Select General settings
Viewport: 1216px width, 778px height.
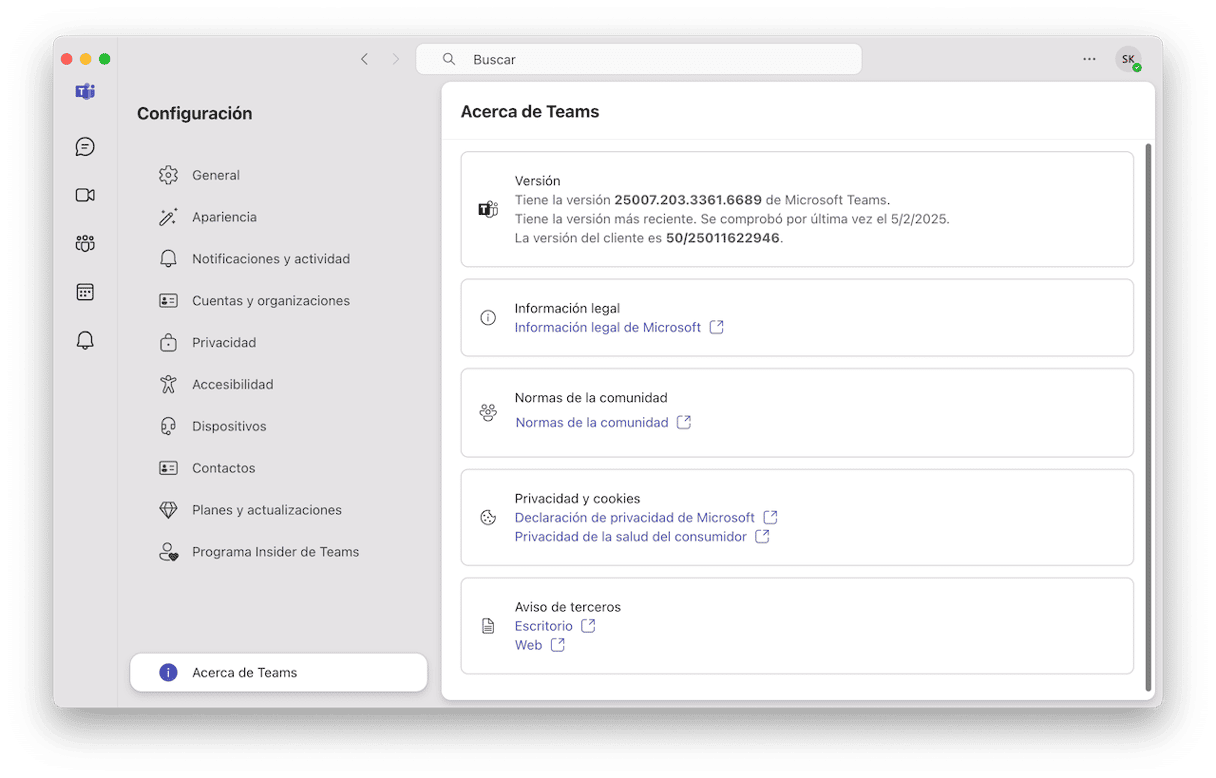tap(279, 175)
